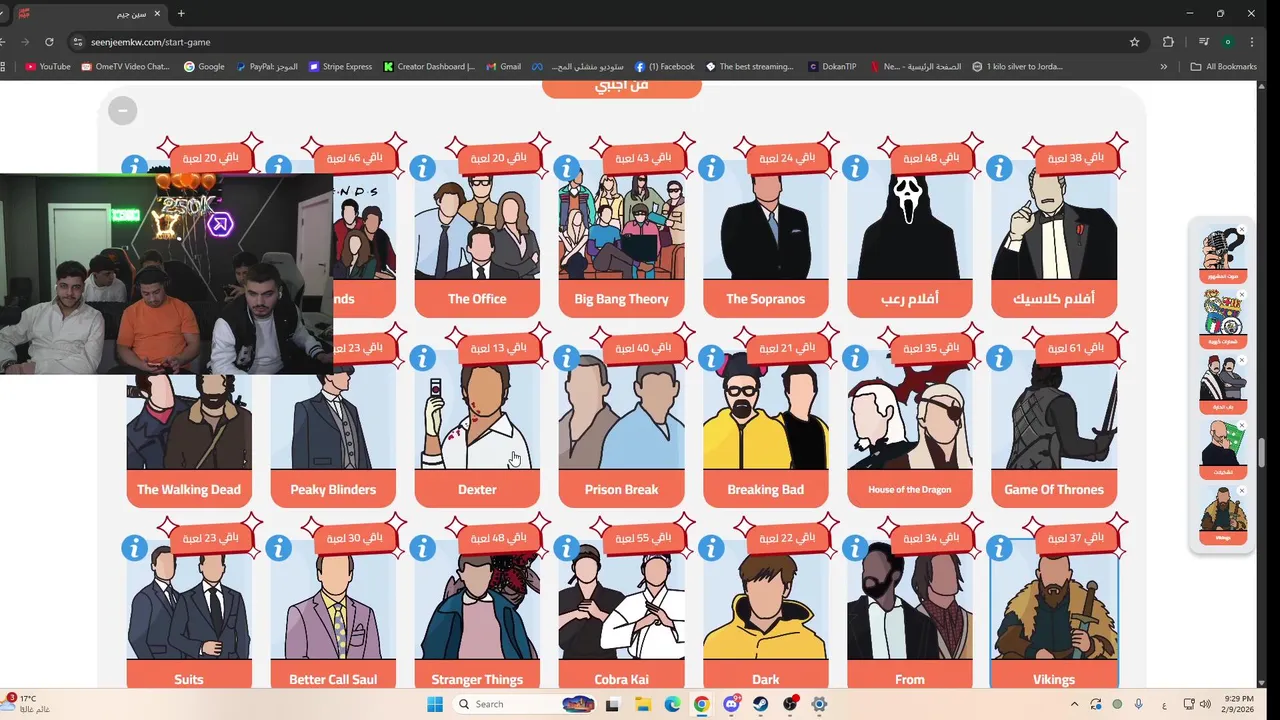Open a new browser tab
The width and height of the screenshot is (1280, 720).
[181, 14]
